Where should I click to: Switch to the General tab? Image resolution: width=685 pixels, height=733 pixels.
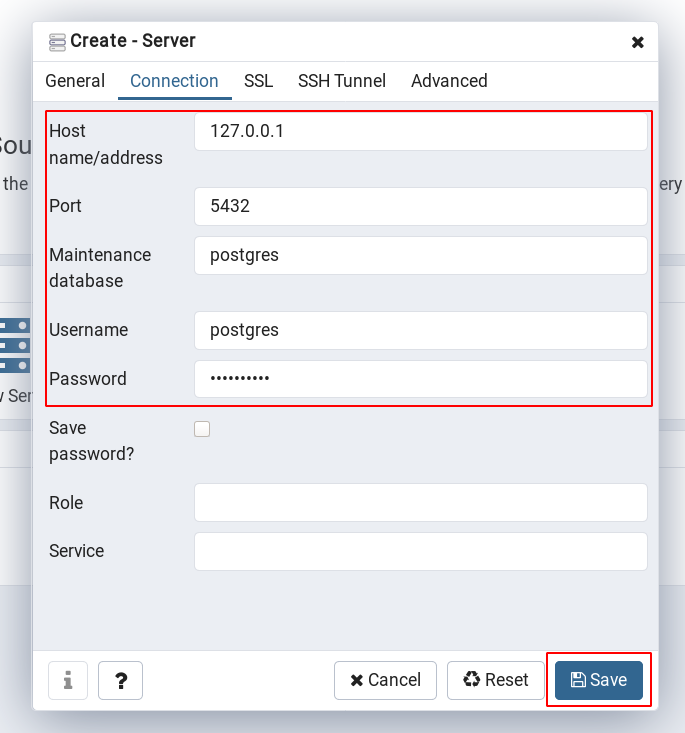point(75,81)
